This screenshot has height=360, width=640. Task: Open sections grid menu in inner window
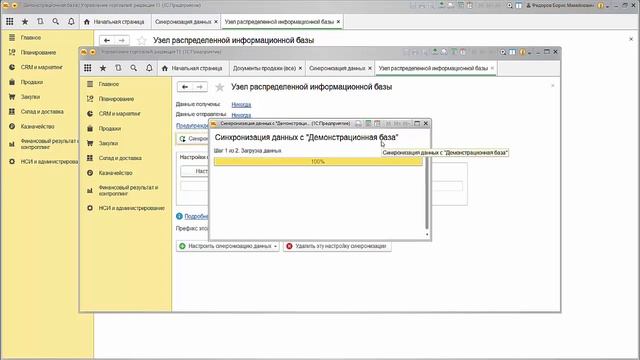[88, 68]
